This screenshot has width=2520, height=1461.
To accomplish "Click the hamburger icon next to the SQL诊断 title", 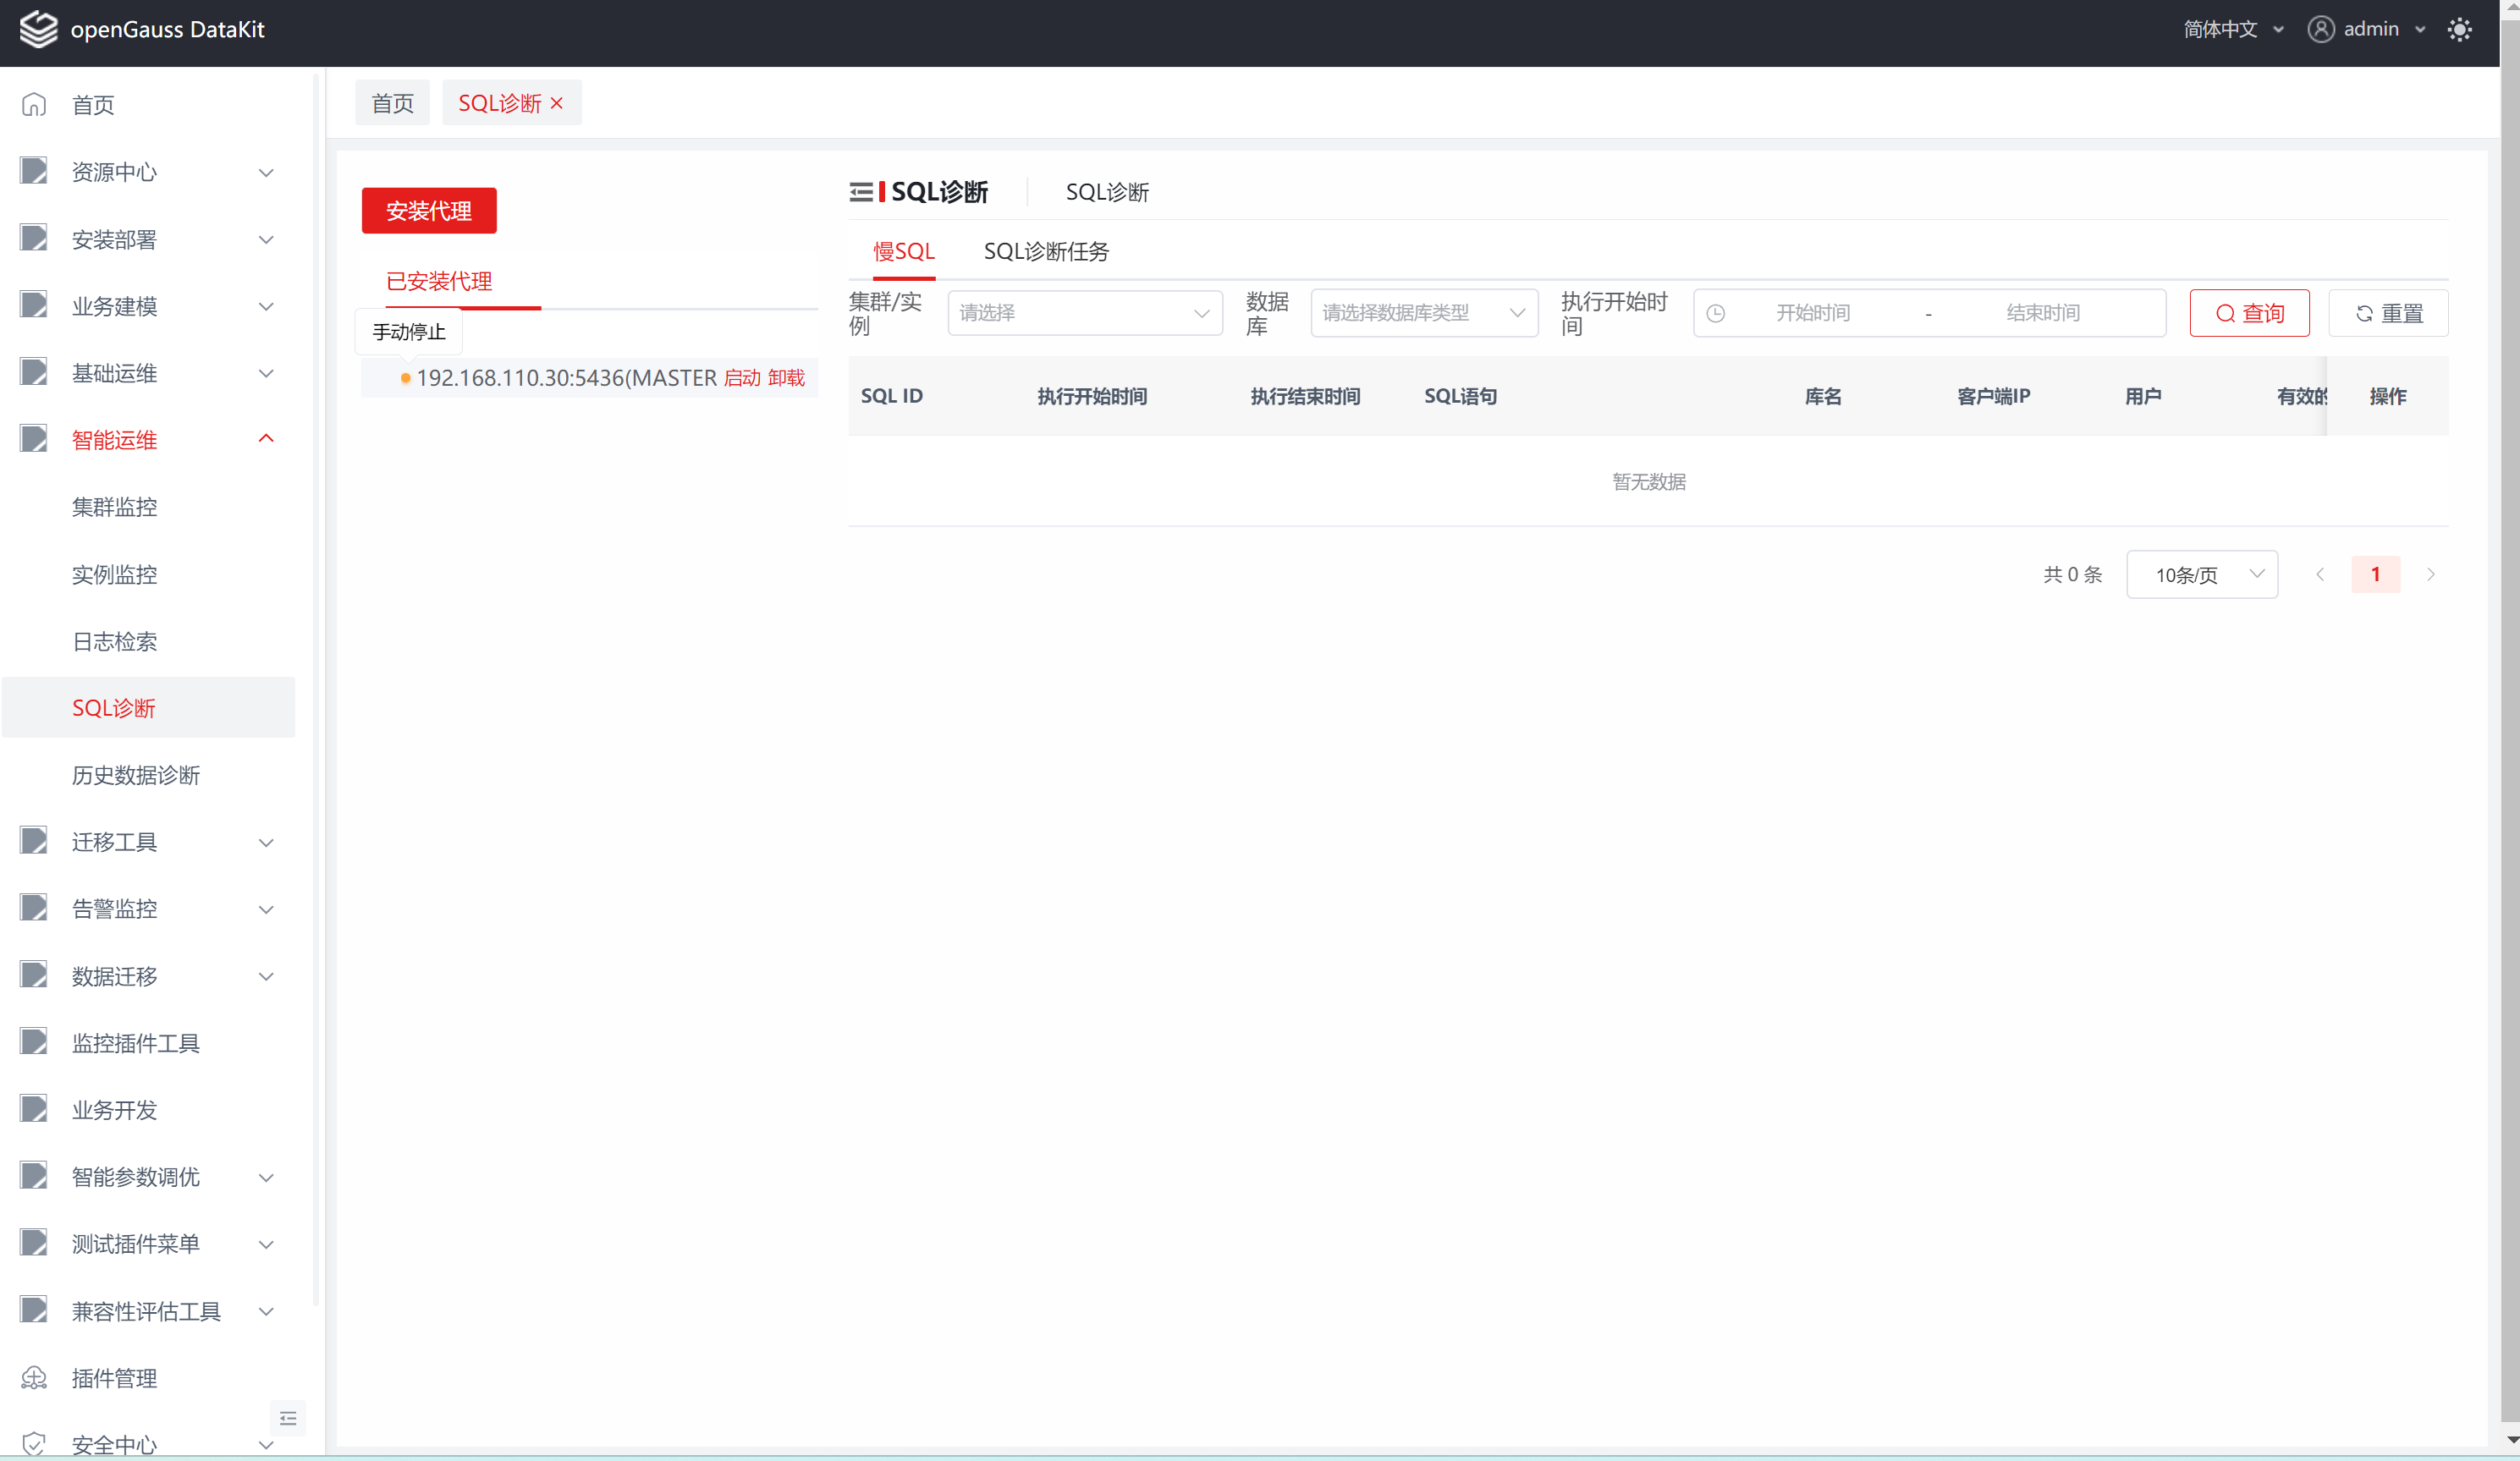I will (x=860, y=192).
